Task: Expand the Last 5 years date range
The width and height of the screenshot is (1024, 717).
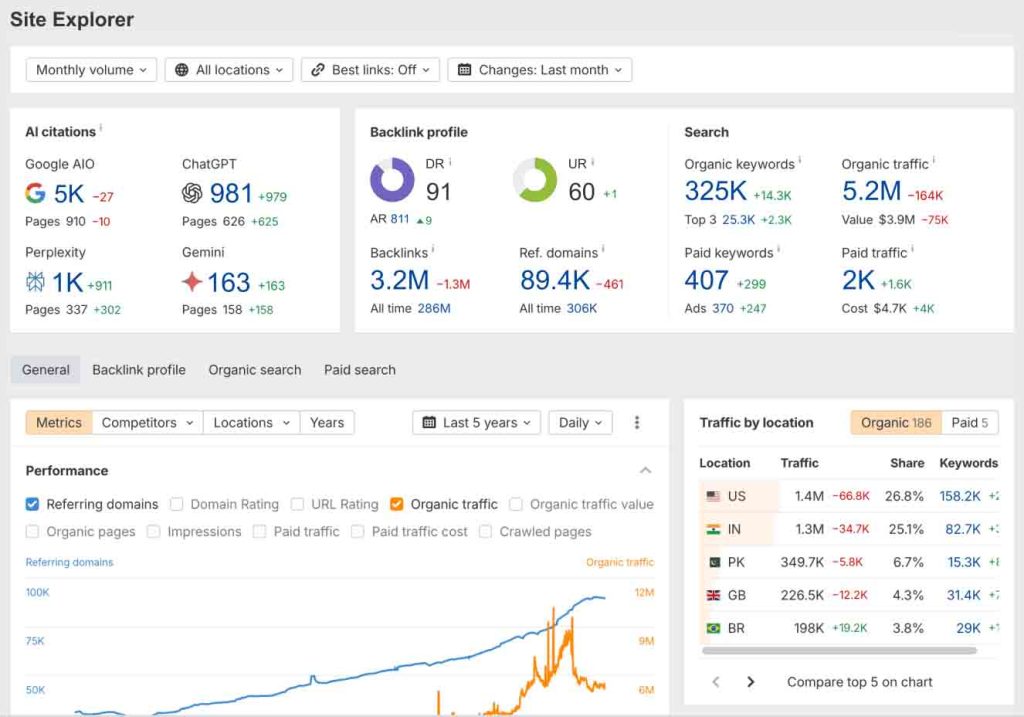Action: [476, 423]
